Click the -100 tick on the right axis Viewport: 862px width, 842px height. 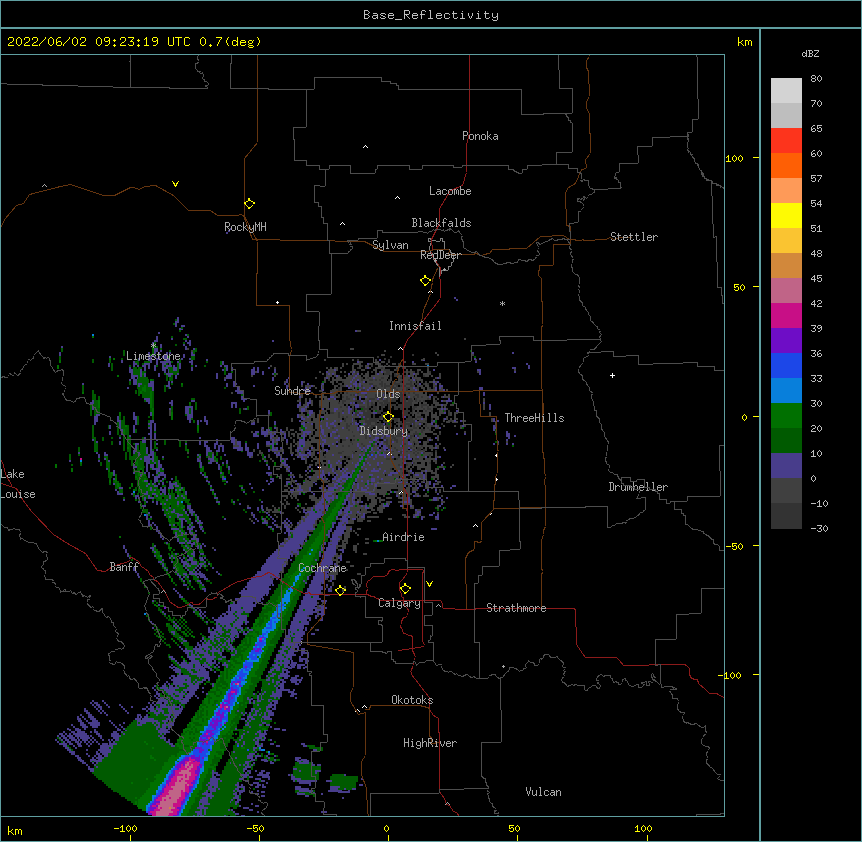point(731,675)
